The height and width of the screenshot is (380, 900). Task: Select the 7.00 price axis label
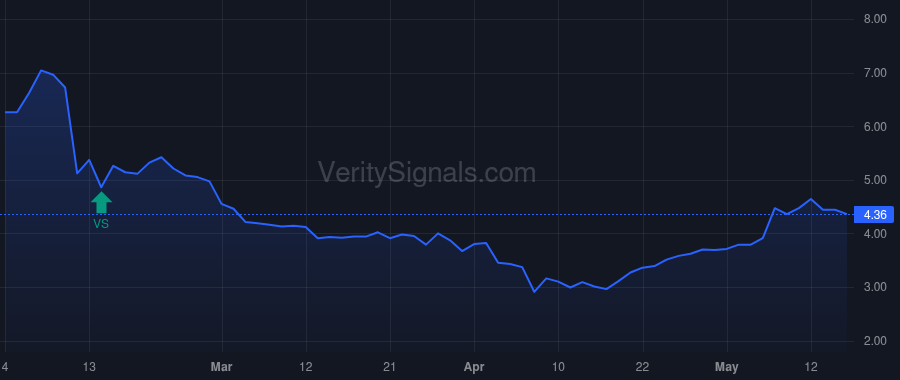(875, 73)
